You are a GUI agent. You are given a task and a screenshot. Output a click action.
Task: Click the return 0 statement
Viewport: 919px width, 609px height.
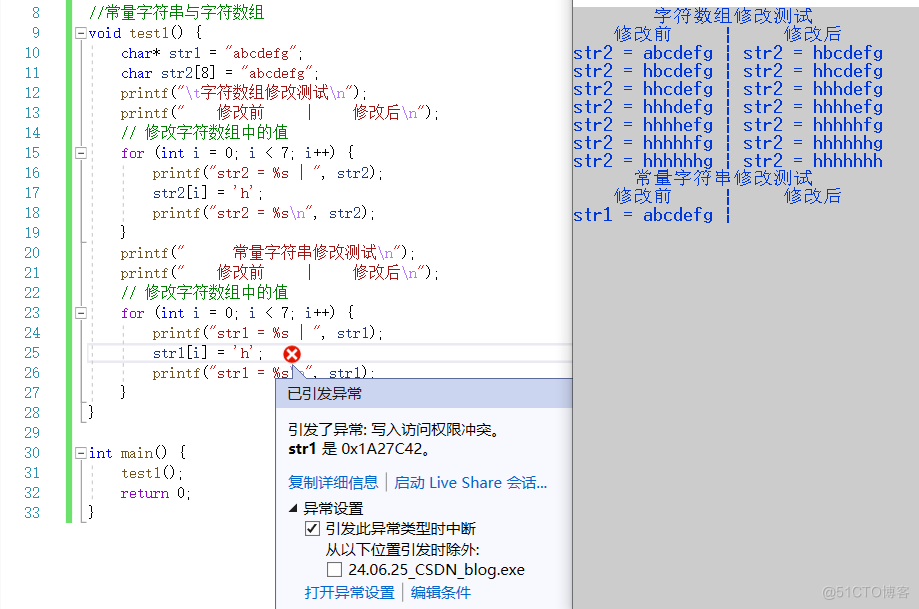[x=155, y=494]
